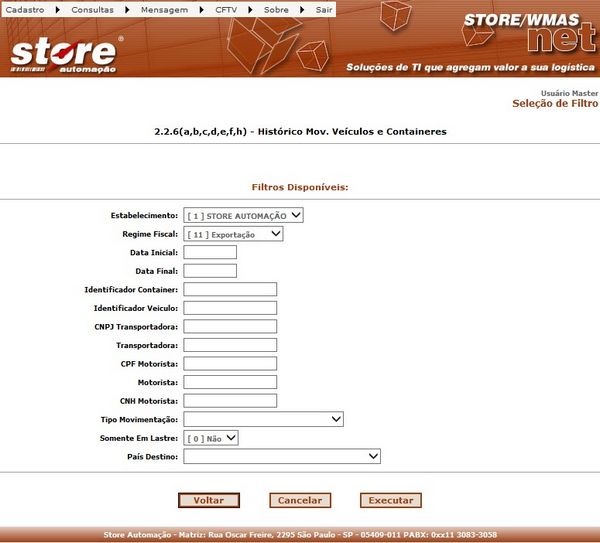The image size is (600, 543).
Task: Expand the País Destino dropdown
Action: [282, 456]
